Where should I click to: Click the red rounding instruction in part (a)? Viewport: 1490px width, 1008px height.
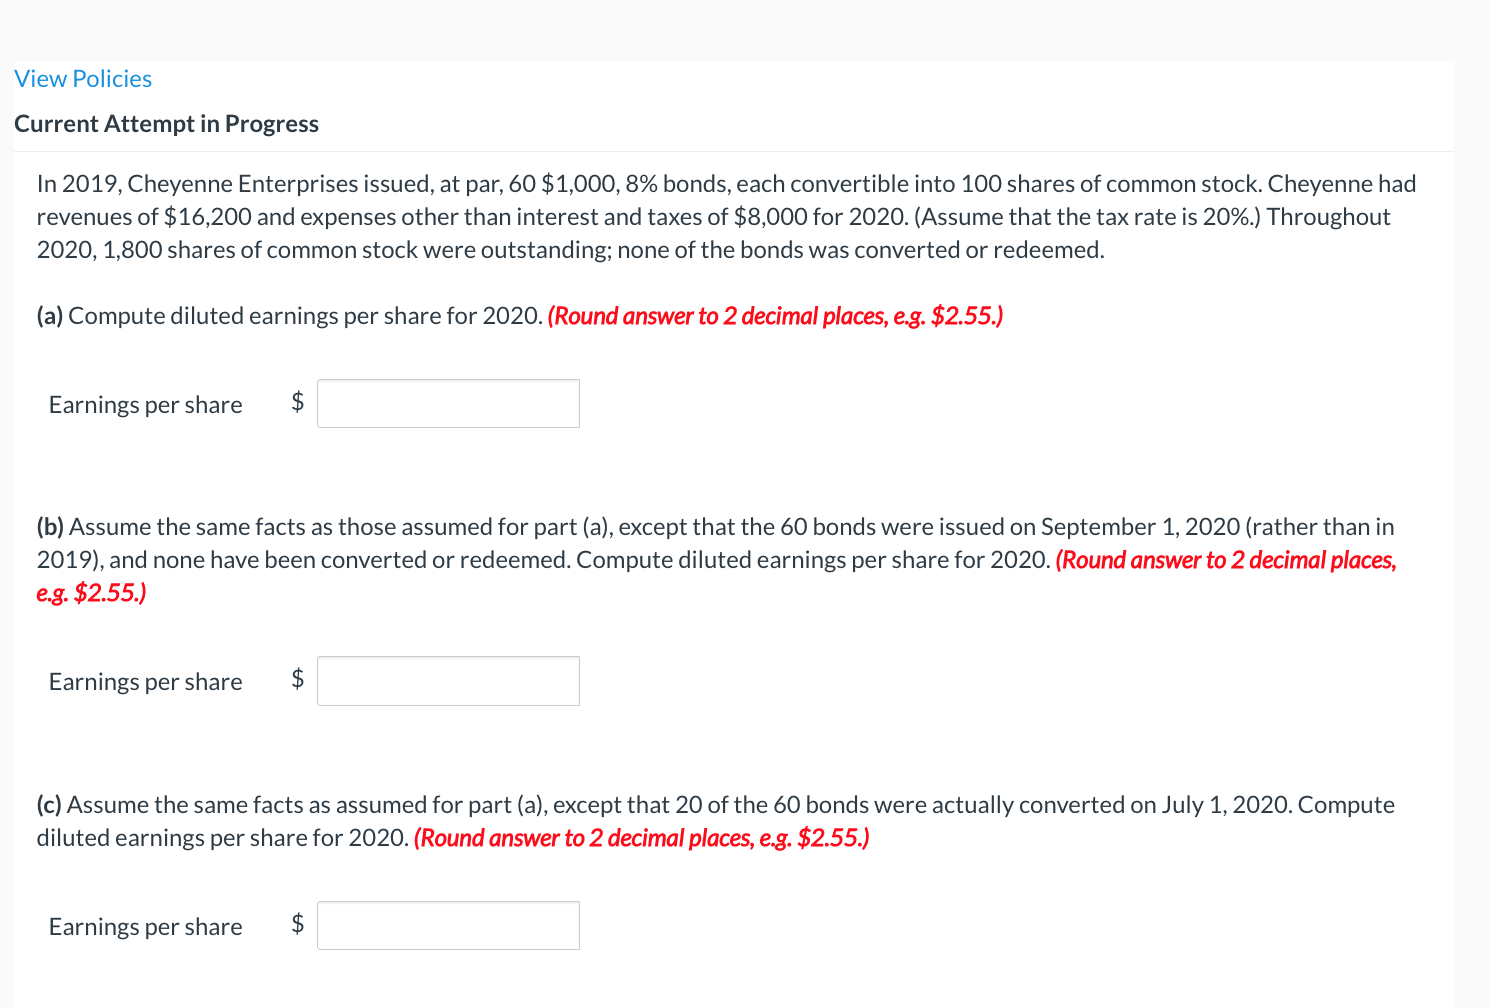(775, 315)
